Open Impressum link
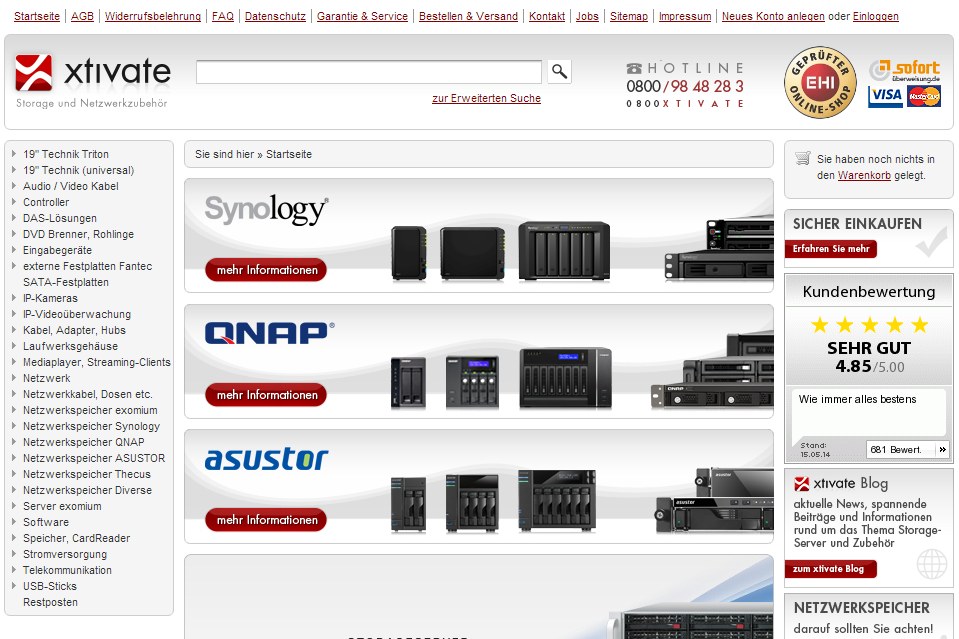Image resolution: width=959 pixels, height=639 pixels. click(685, 17)
